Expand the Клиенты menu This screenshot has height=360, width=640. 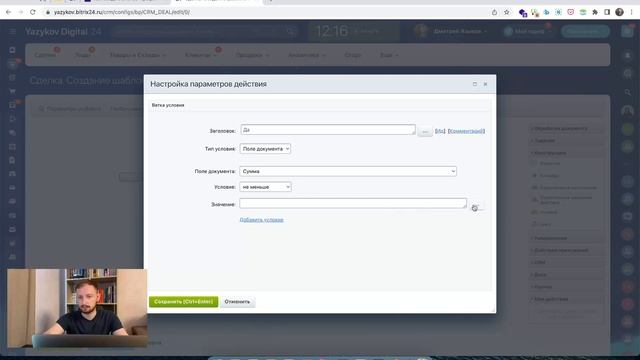pos(200,55)
